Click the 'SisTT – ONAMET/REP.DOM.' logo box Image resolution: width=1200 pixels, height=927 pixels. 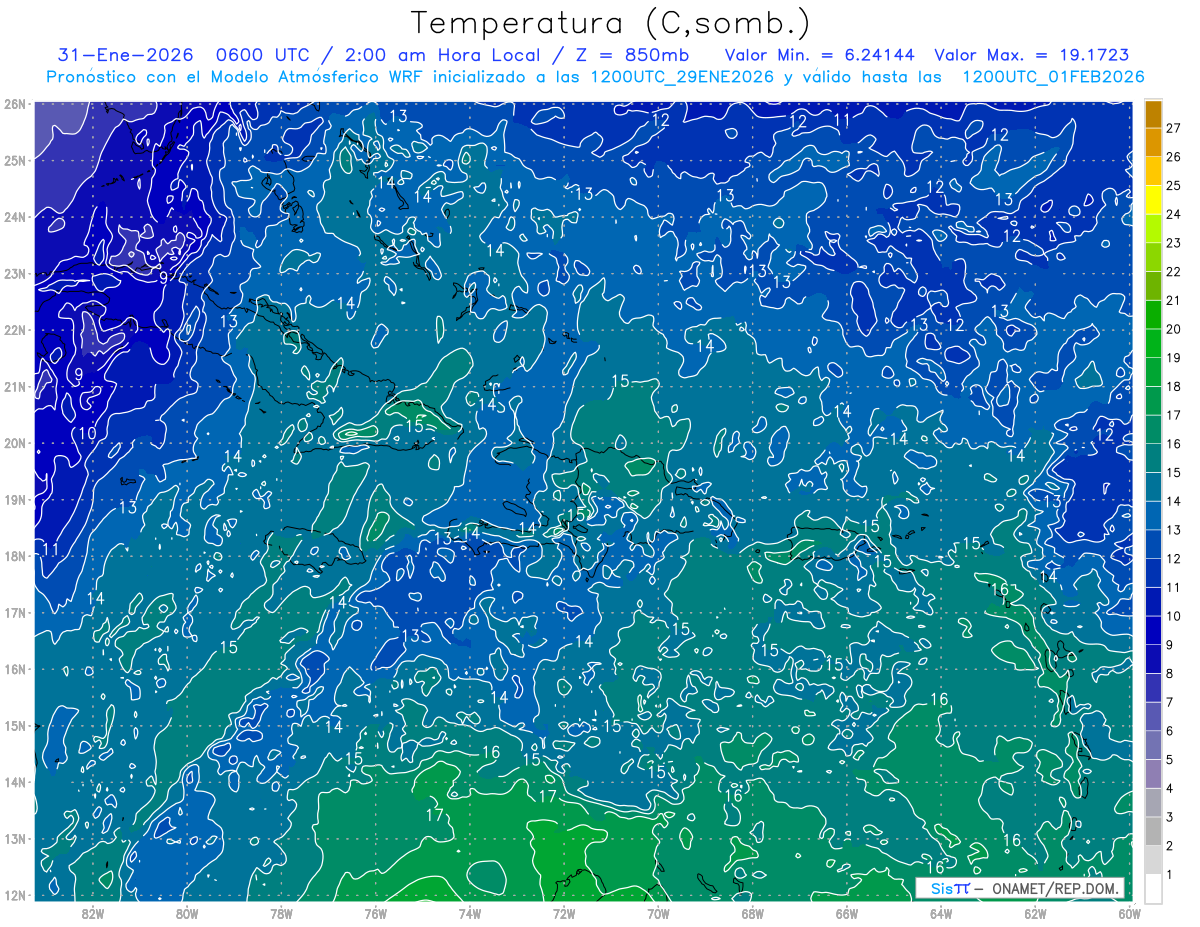1020,888
